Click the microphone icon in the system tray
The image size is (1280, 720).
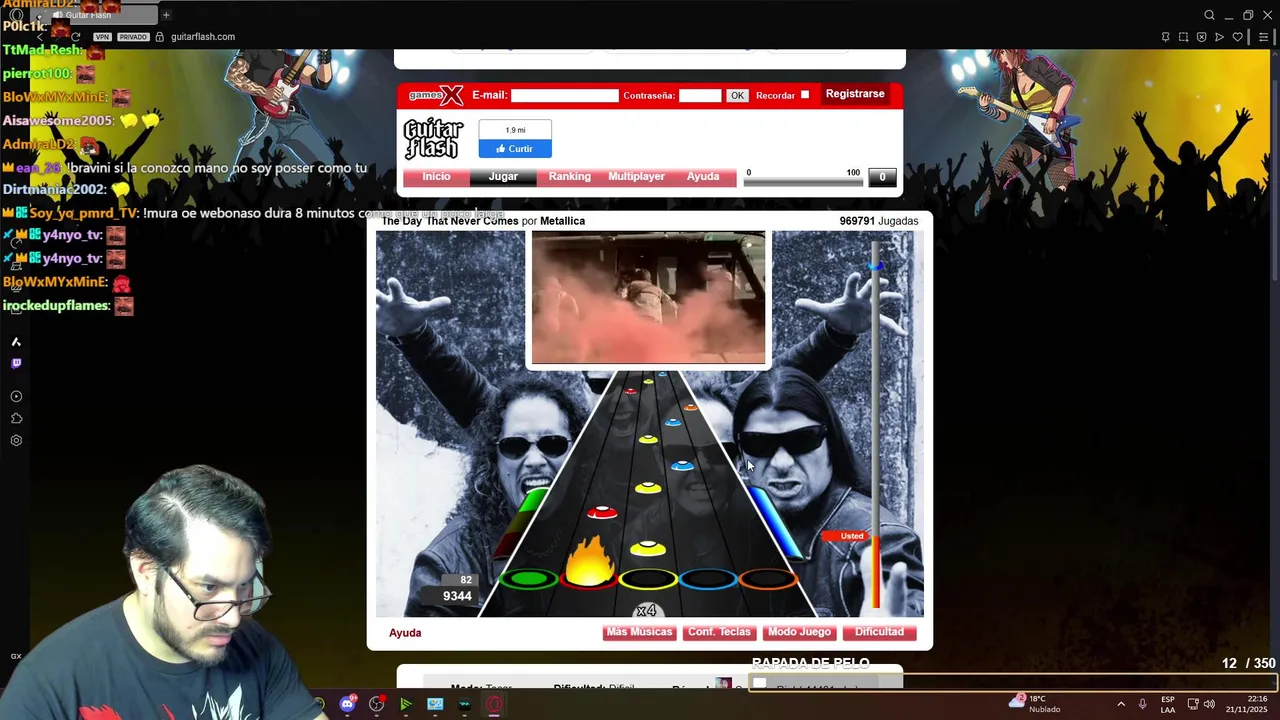click(x=1142, y=704)
